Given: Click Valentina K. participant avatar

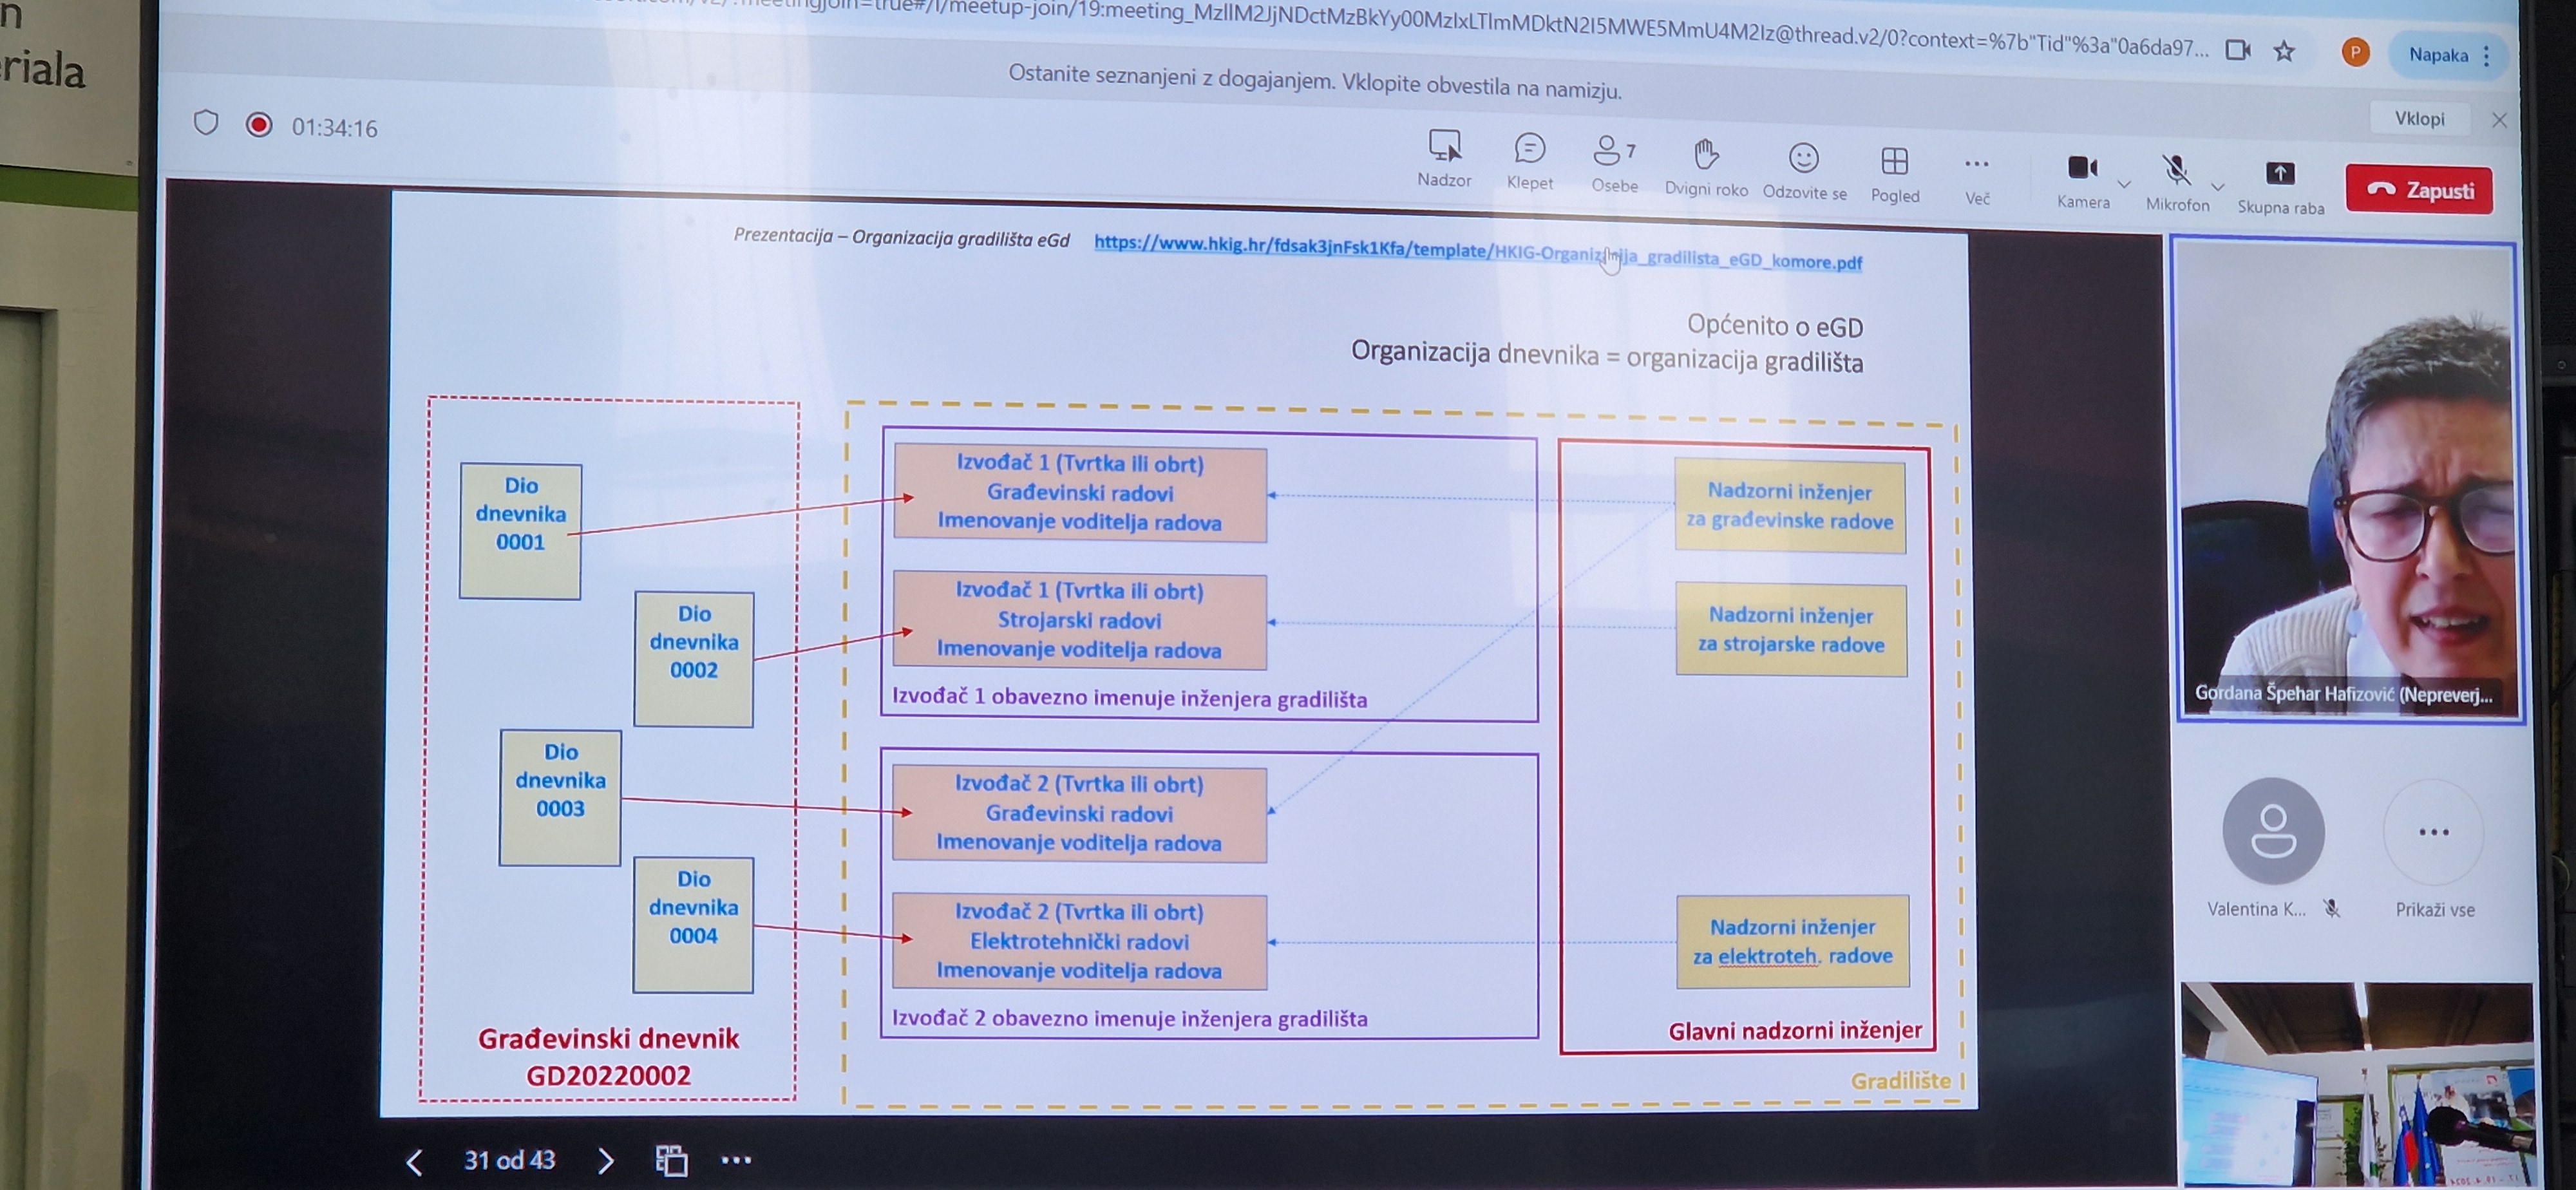Looking at the screenshot, I should coord(2273,831).
